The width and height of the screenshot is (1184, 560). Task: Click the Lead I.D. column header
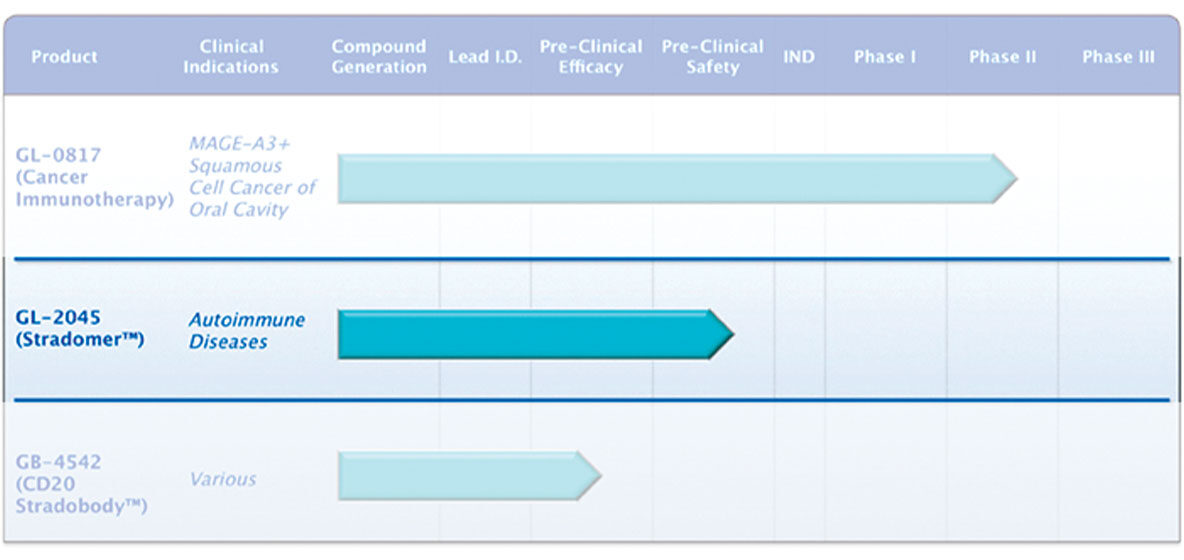pos(483,57)
